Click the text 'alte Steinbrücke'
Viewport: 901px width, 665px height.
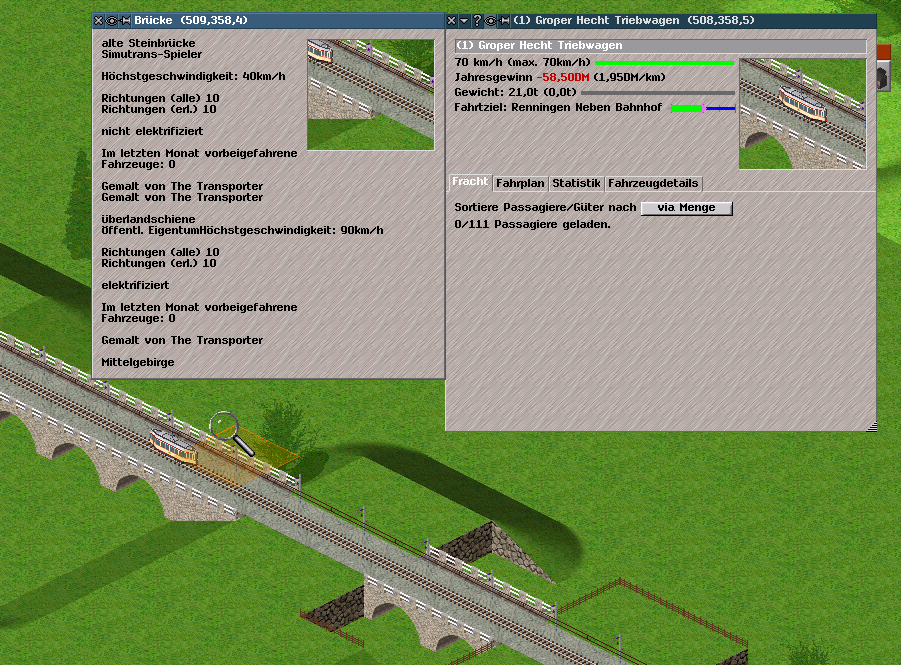point(148,43)
